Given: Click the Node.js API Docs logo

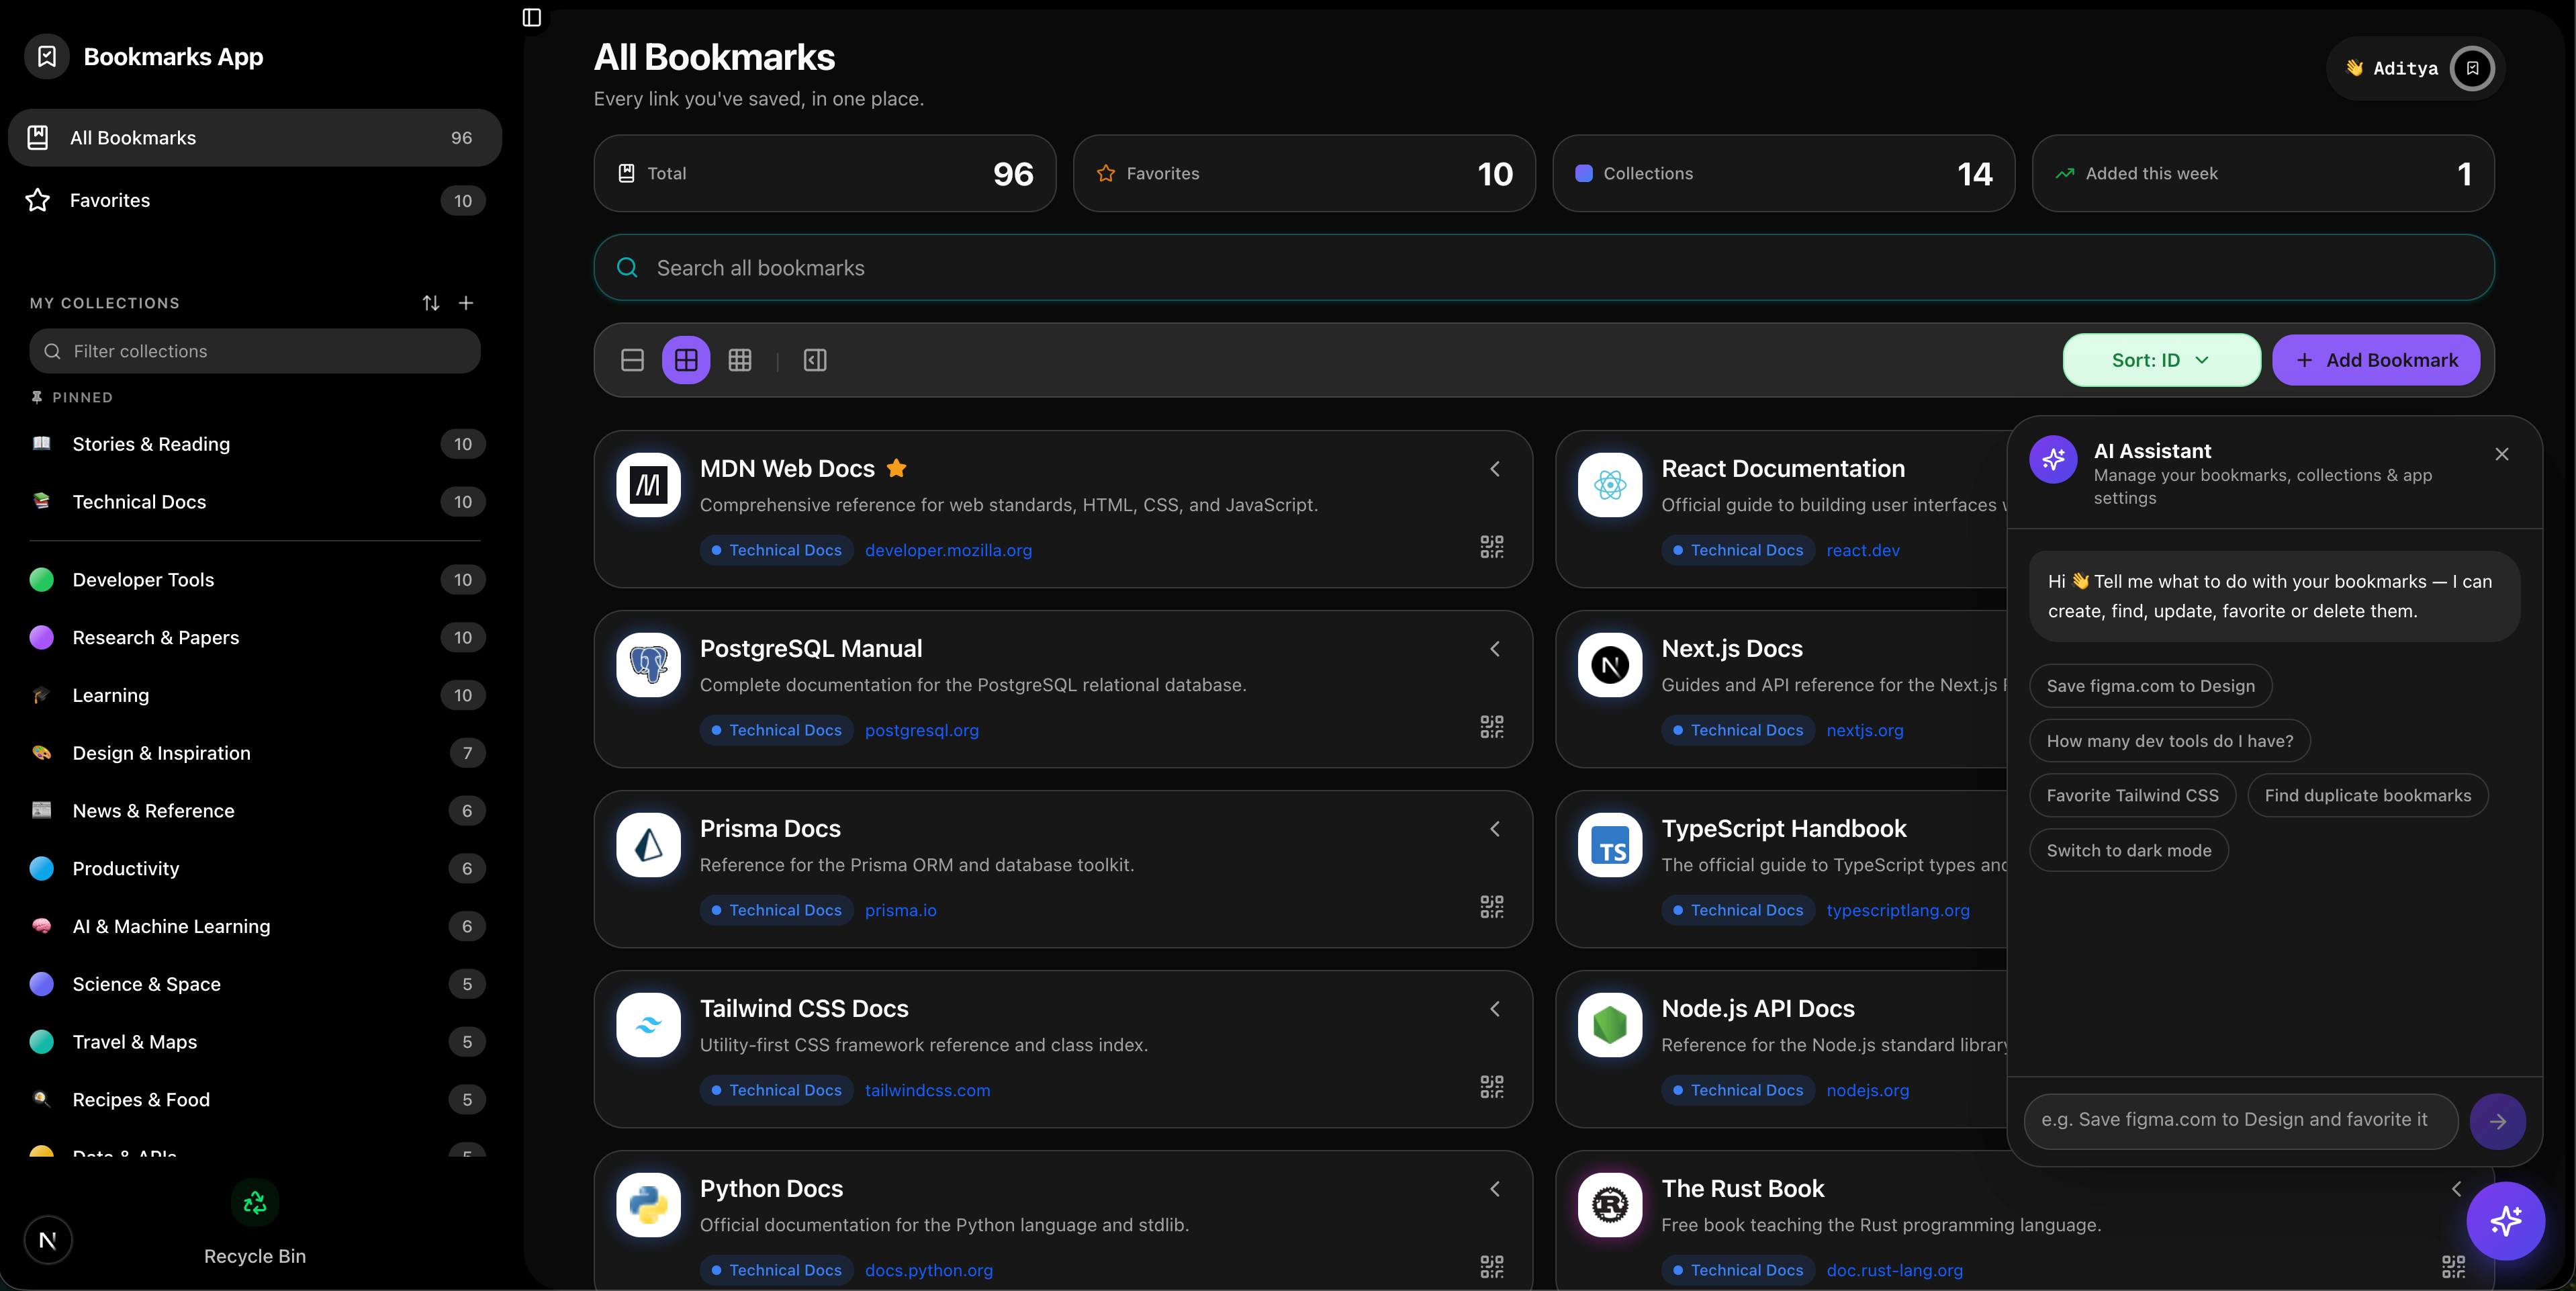Looking at the screenshot, I should [1610, 1025].
